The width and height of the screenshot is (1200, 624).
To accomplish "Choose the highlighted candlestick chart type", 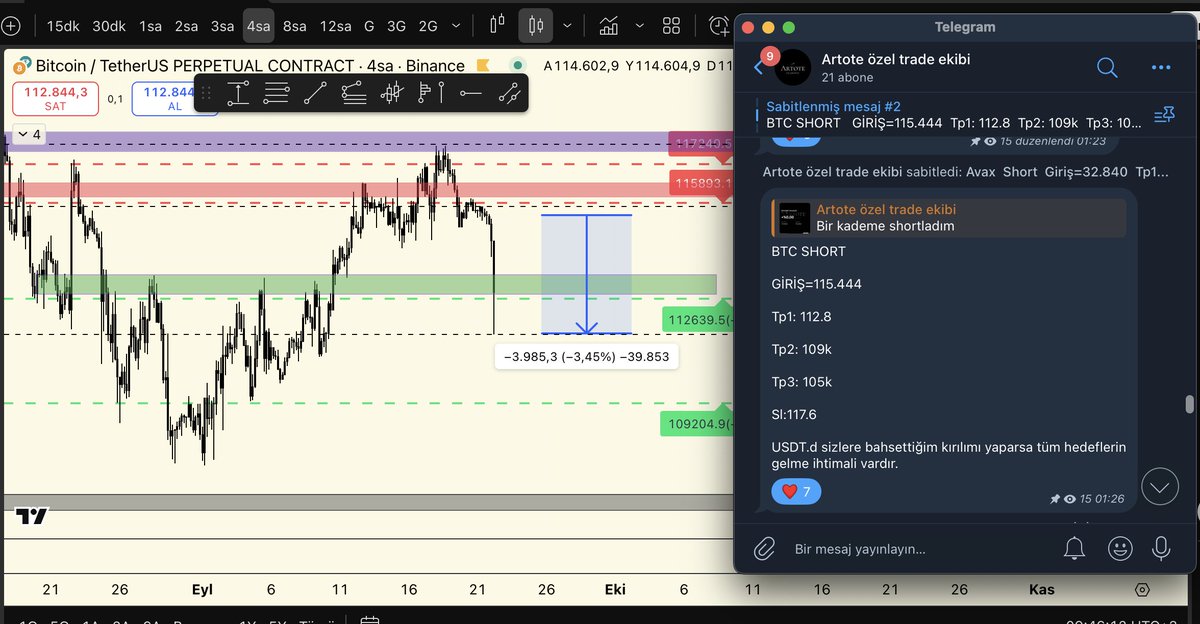I will coord(537,25).
